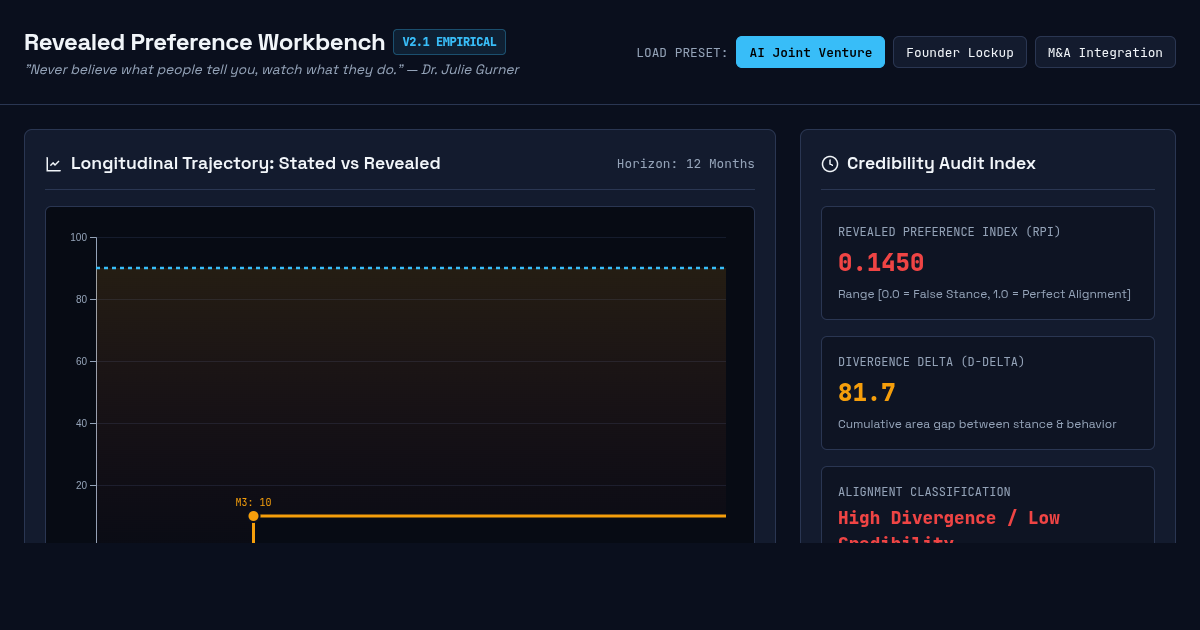Click the cumulative area gap description

tap(977, 424)
